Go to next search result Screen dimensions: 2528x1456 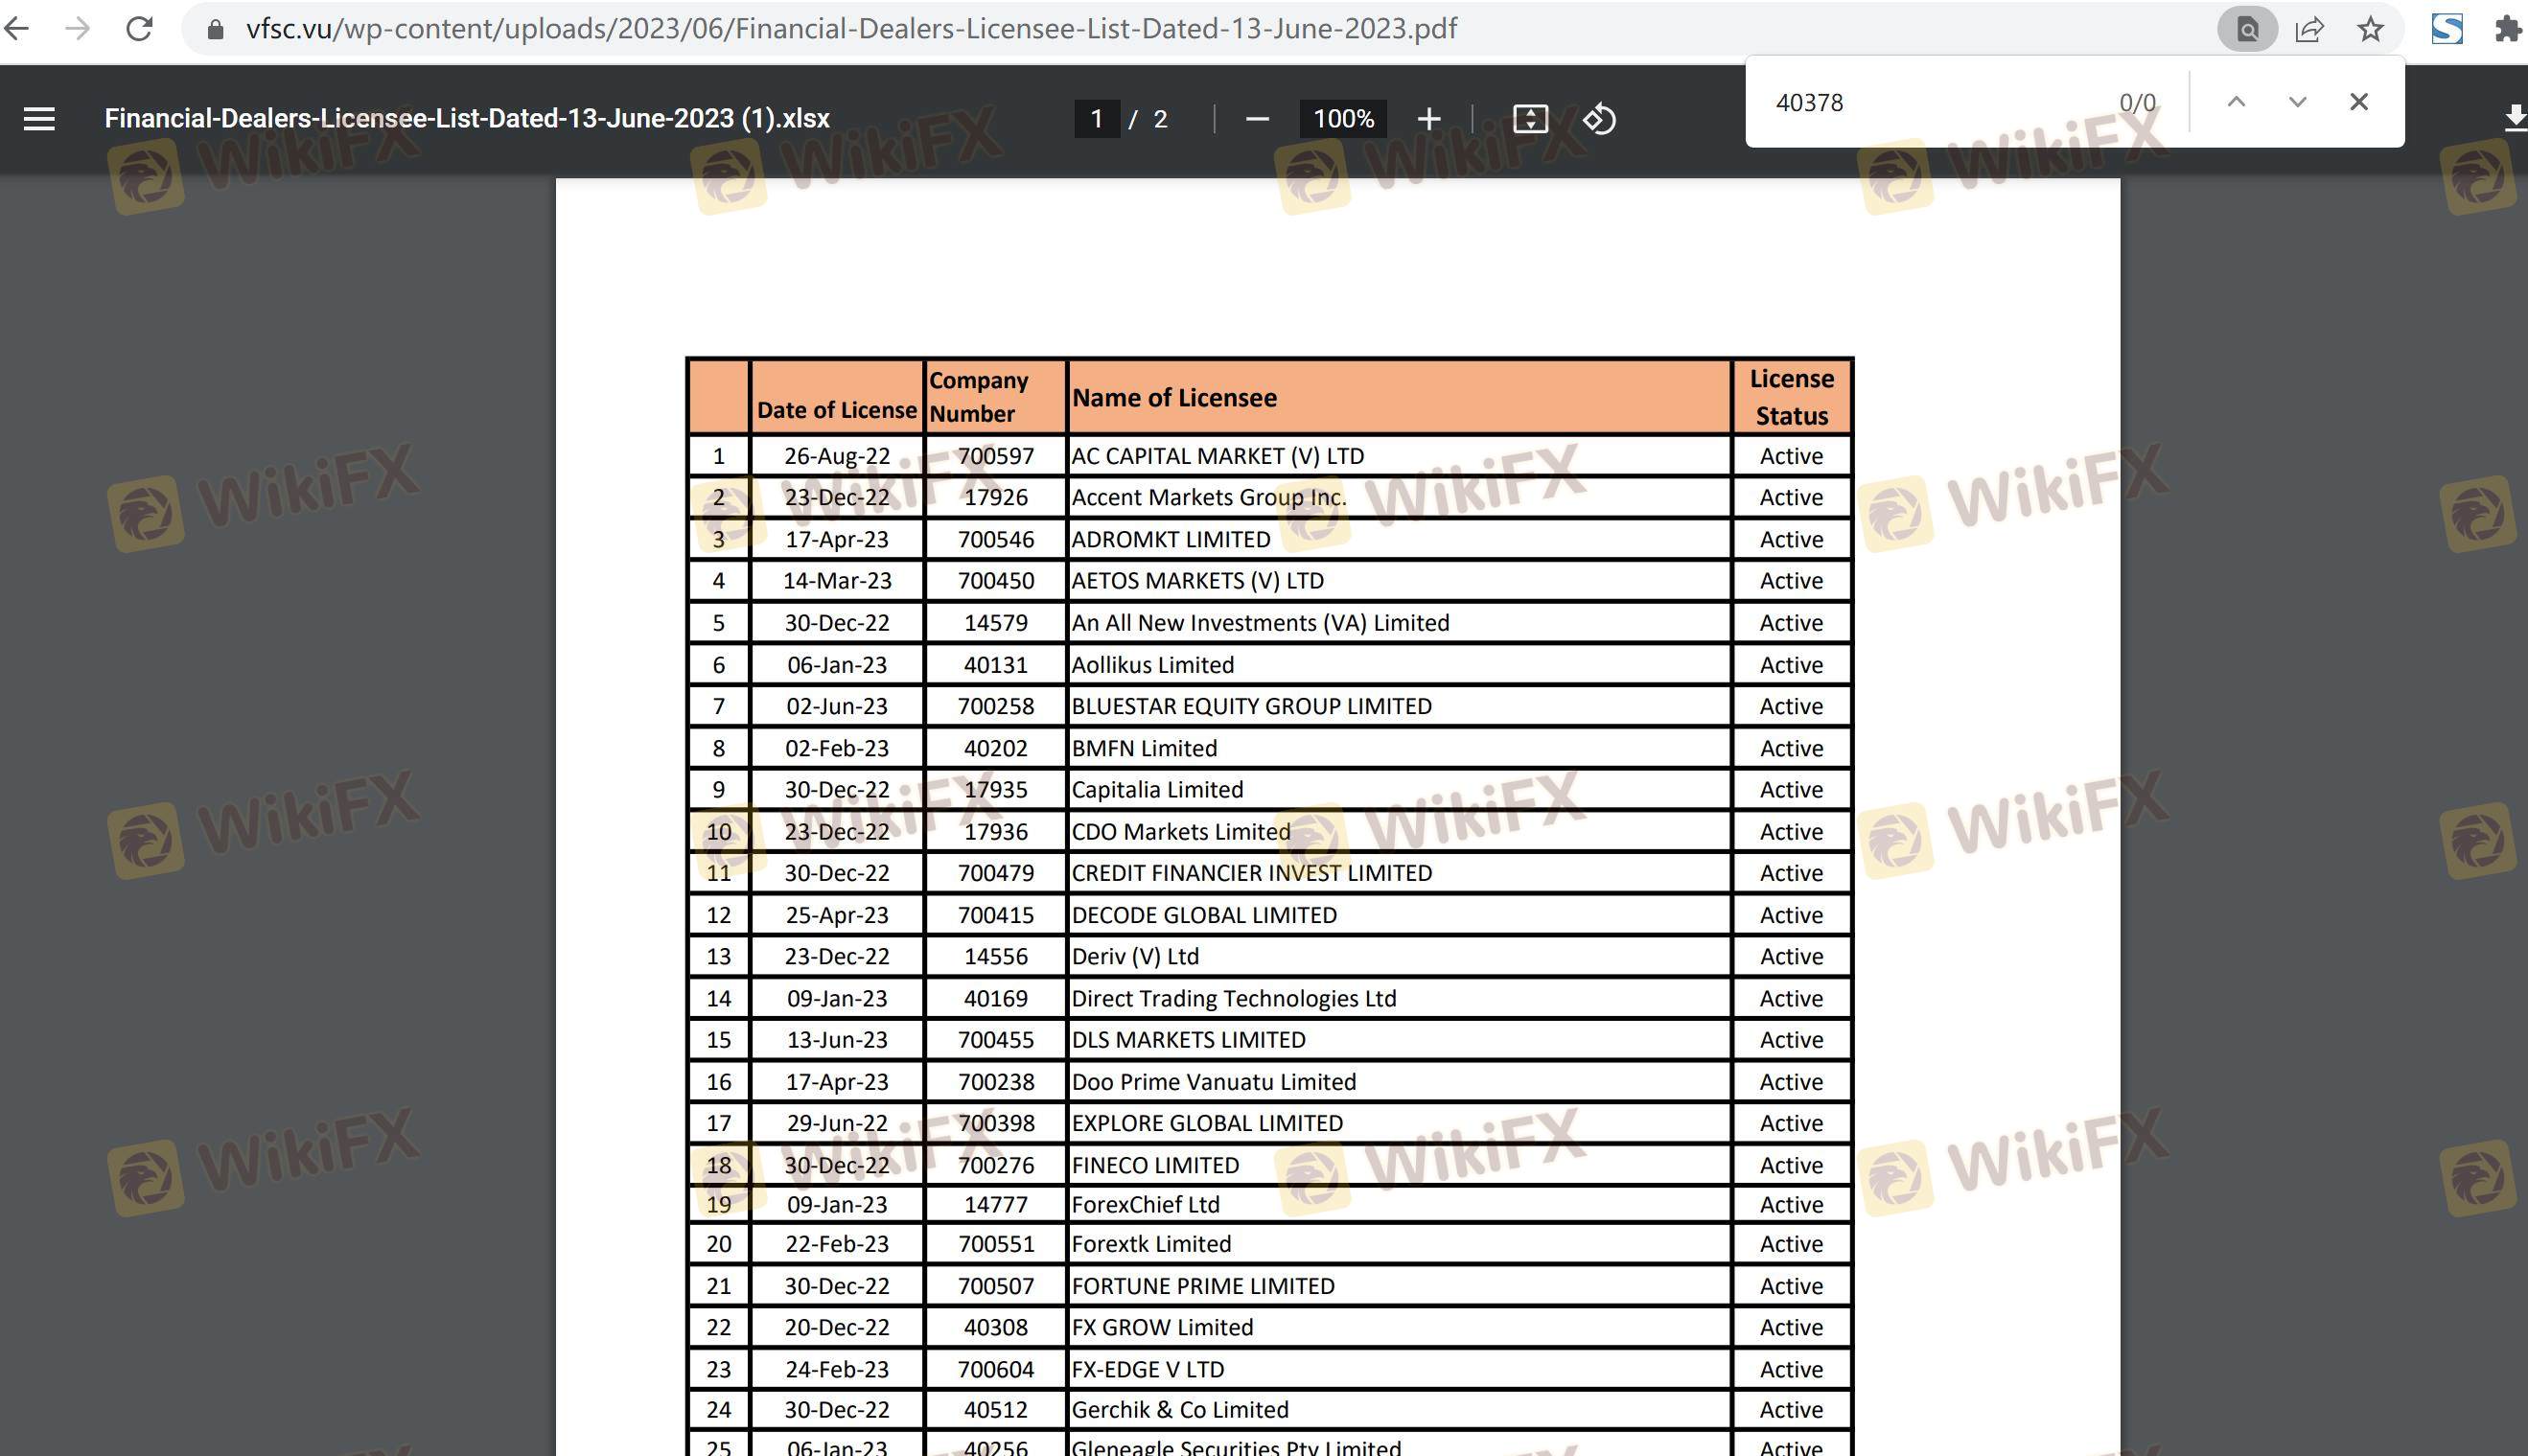click(2297, 102)
